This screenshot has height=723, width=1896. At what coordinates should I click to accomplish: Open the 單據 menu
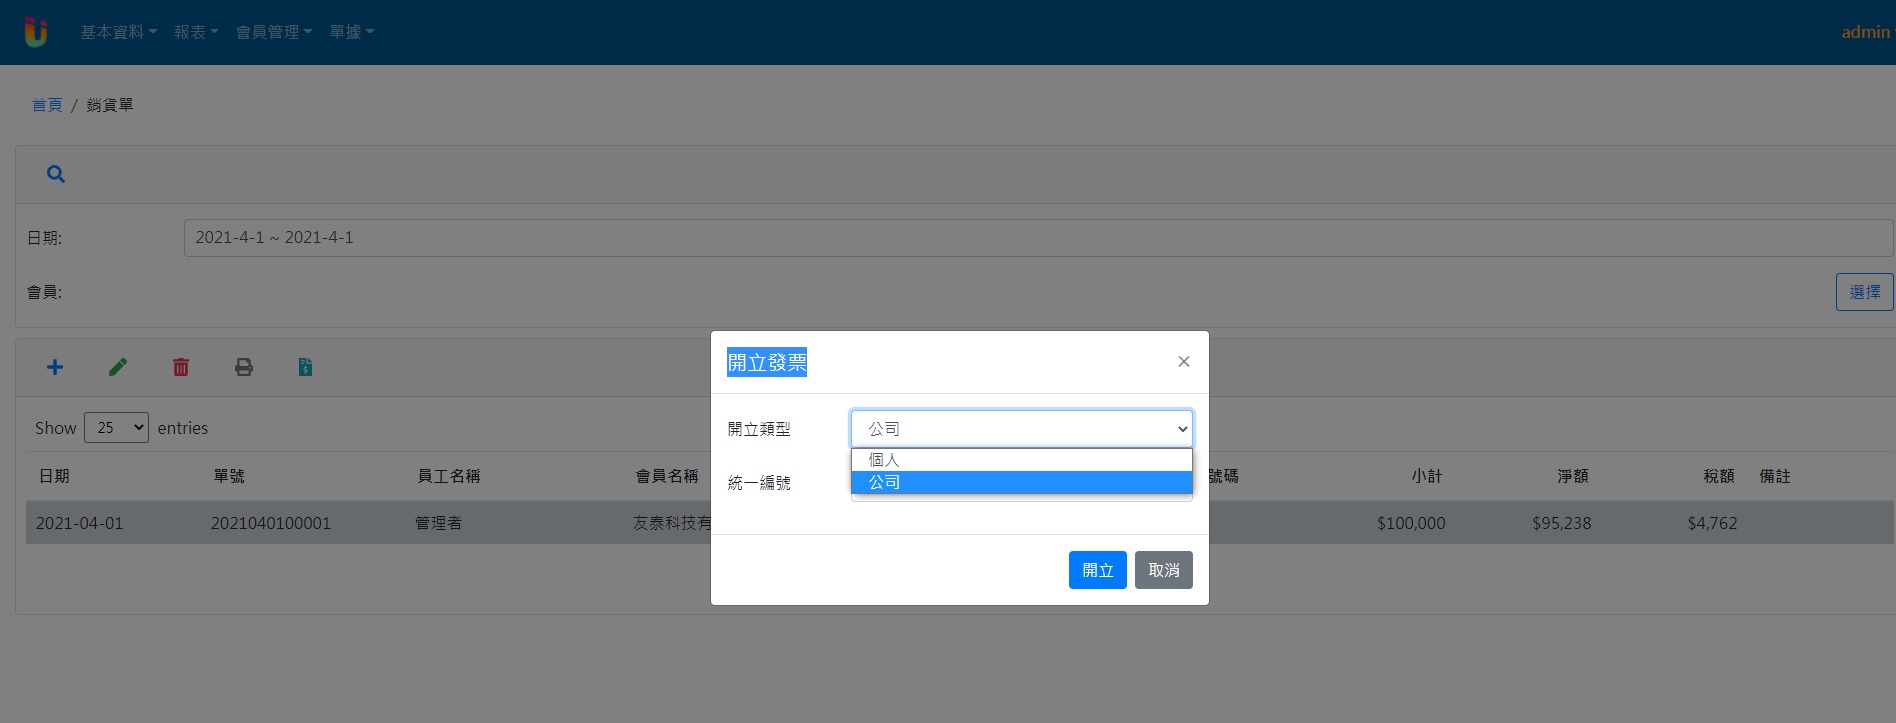tap(351, 32)
